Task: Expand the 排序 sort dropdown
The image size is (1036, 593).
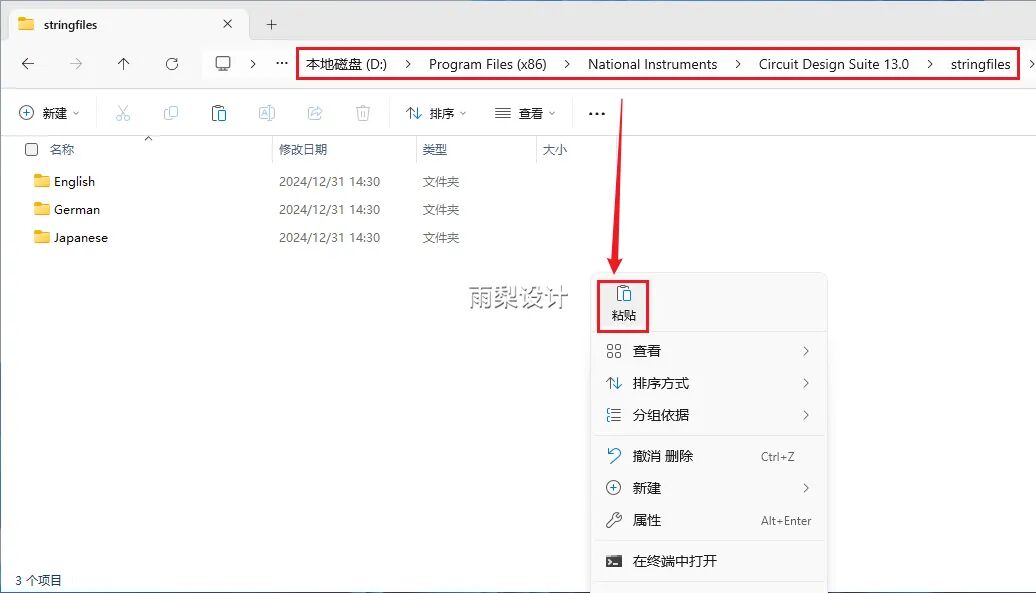Action: pyautogui.click(x=436, y=113)
